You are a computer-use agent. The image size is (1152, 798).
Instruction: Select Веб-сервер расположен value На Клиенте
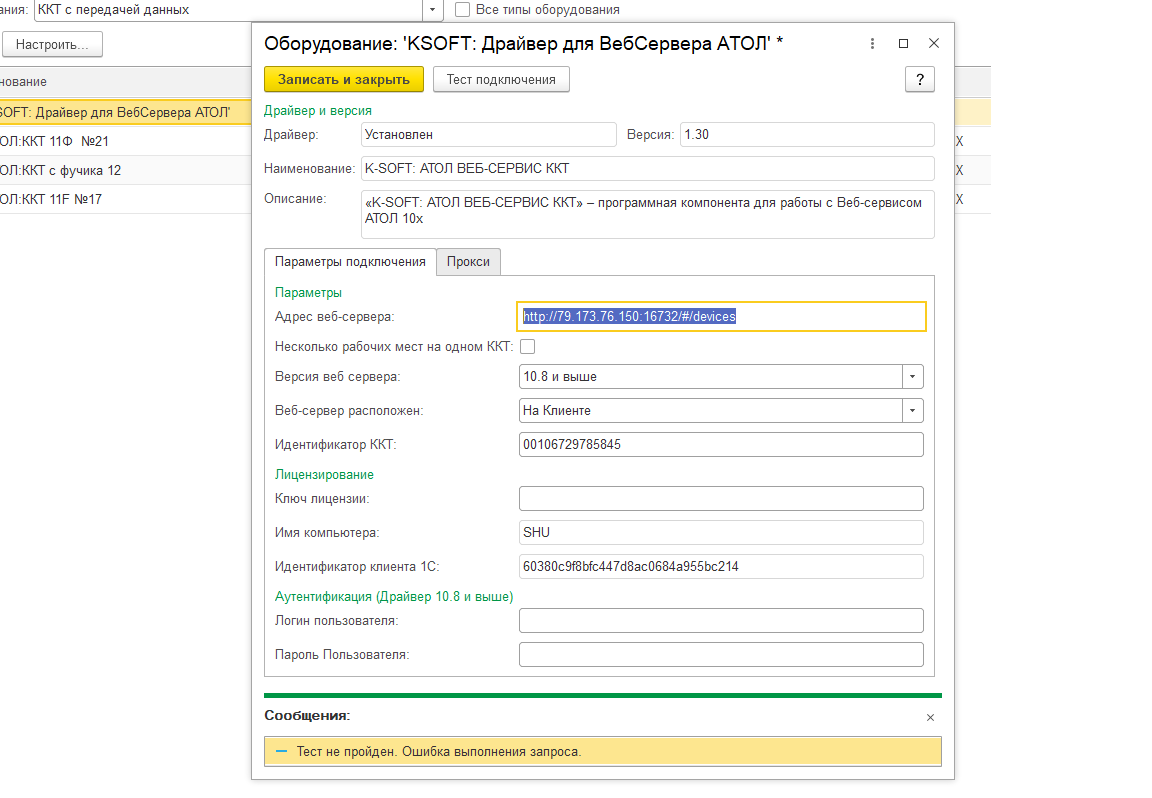tap(710, 410)
